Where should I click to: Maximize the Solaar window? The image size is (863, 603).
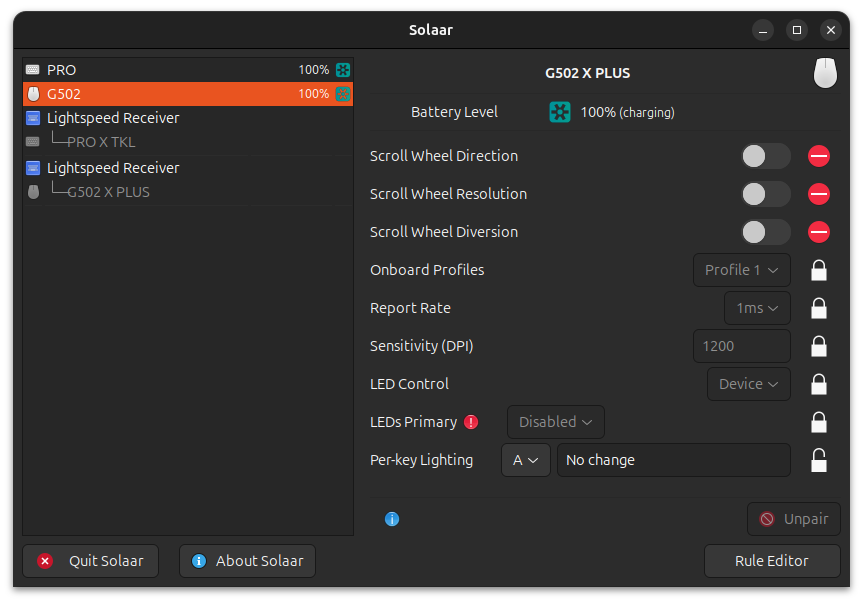click(x=796, y=30)
